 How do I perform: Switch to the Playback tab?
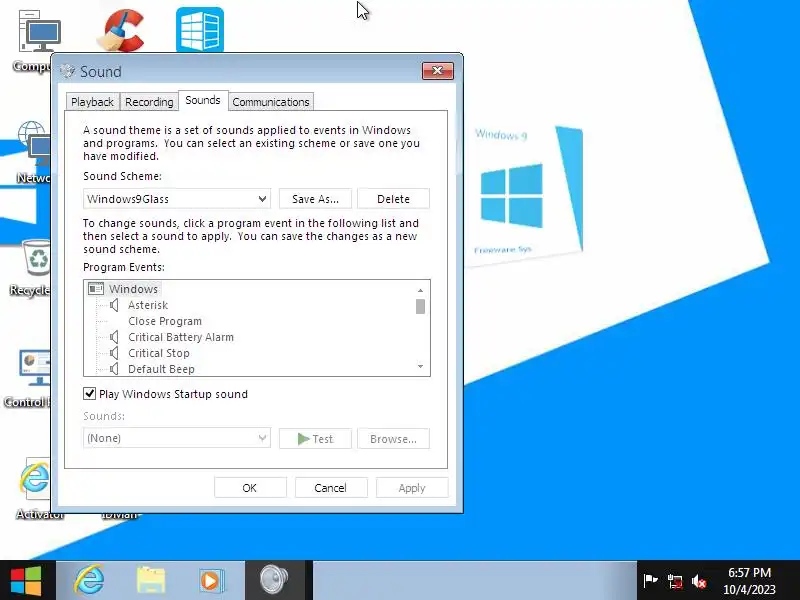pos(92,102)
